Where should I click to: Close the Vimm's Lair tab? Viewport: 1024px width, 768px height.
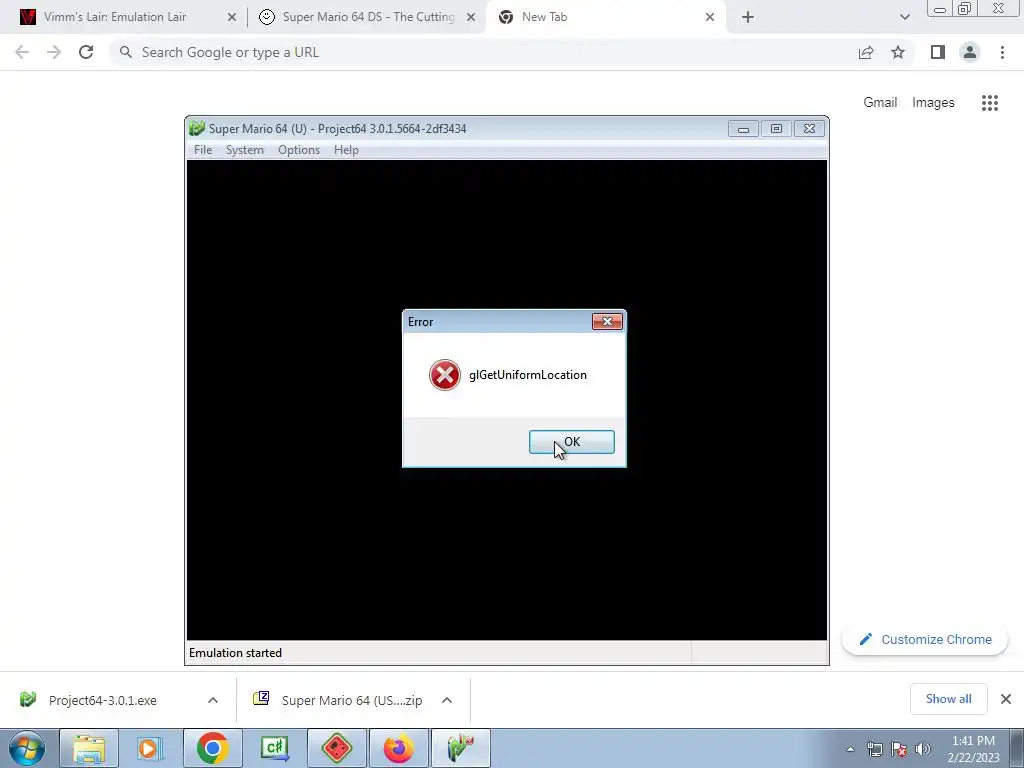232,18
